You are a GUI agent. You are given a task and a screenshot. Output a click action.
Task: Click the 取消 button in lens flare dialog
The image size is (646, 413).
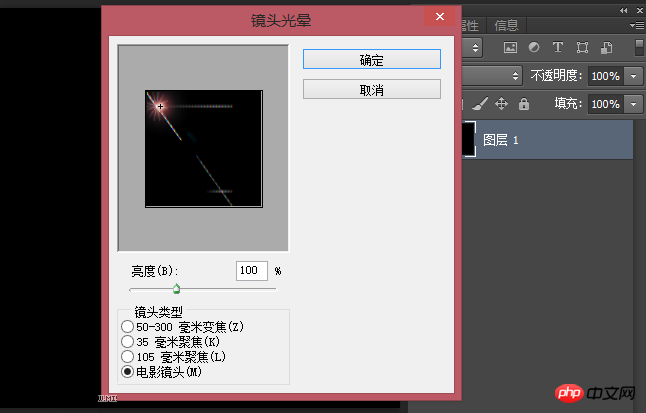372,89
